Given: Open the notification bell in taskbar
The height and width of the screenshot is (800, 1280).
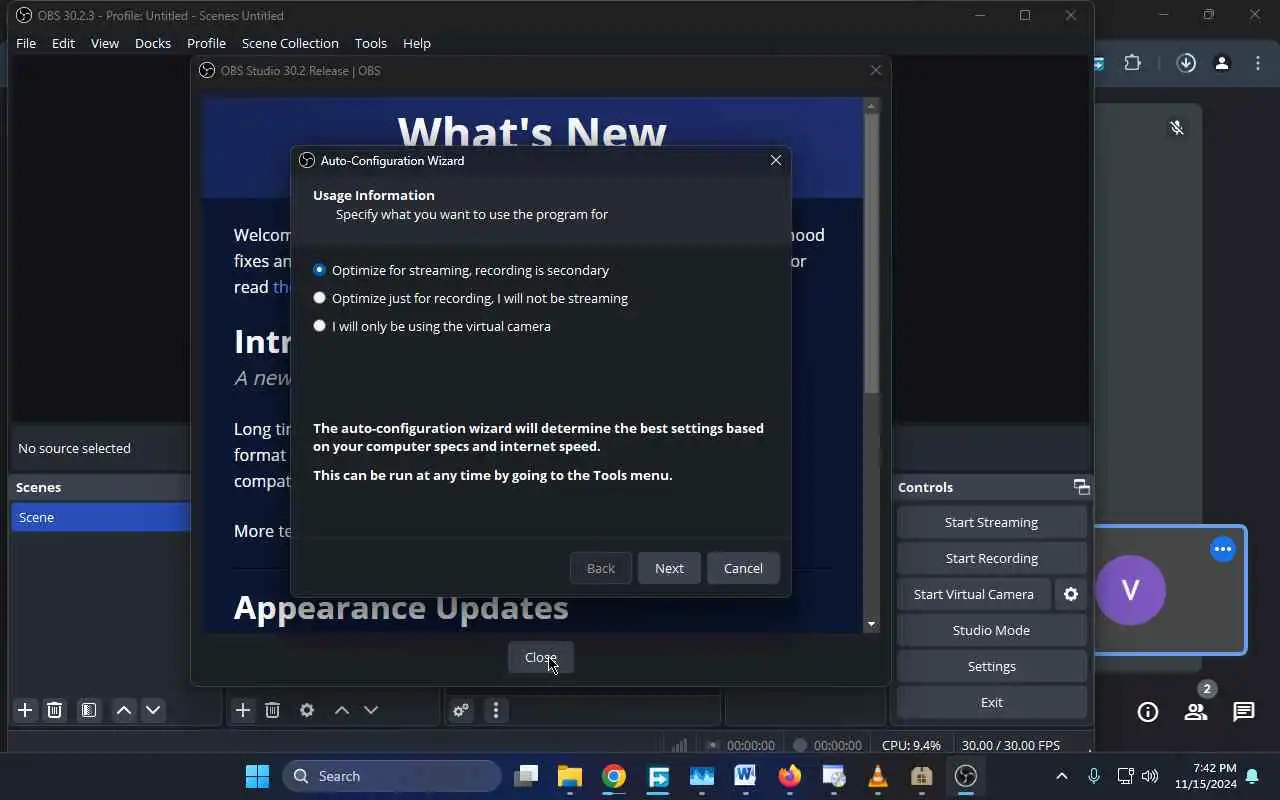Looking at the screenshot, I should 1252,776.
